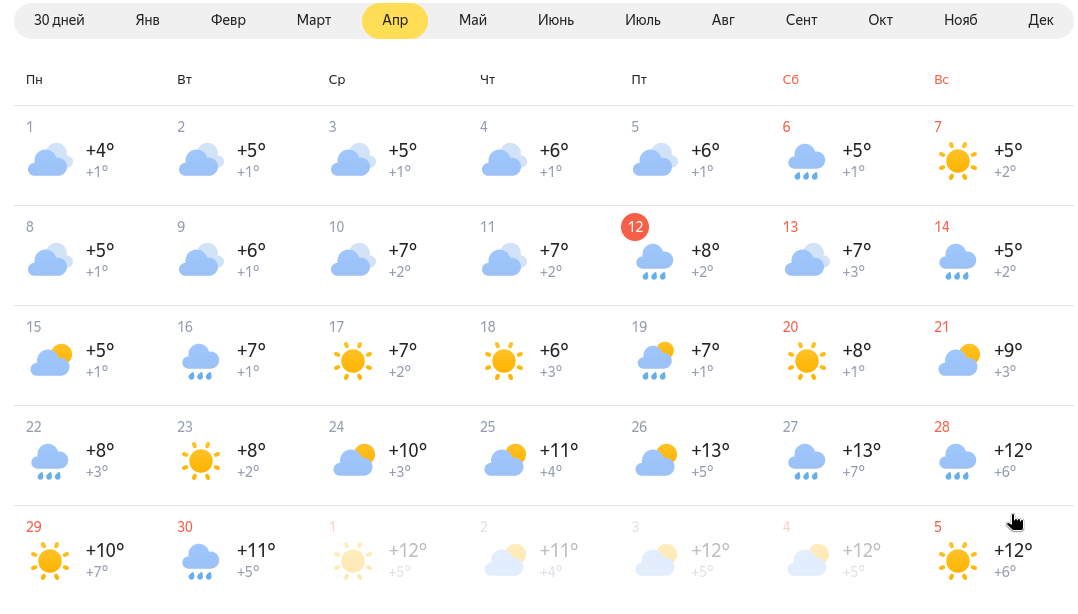
Task: Click the rain cloud icon on April 6
Action: click(806, 162)
